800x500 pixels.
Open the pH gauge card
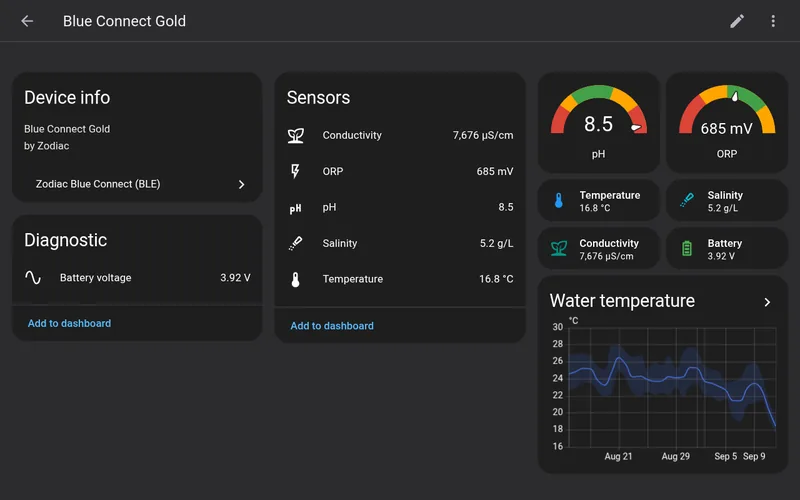598,122
